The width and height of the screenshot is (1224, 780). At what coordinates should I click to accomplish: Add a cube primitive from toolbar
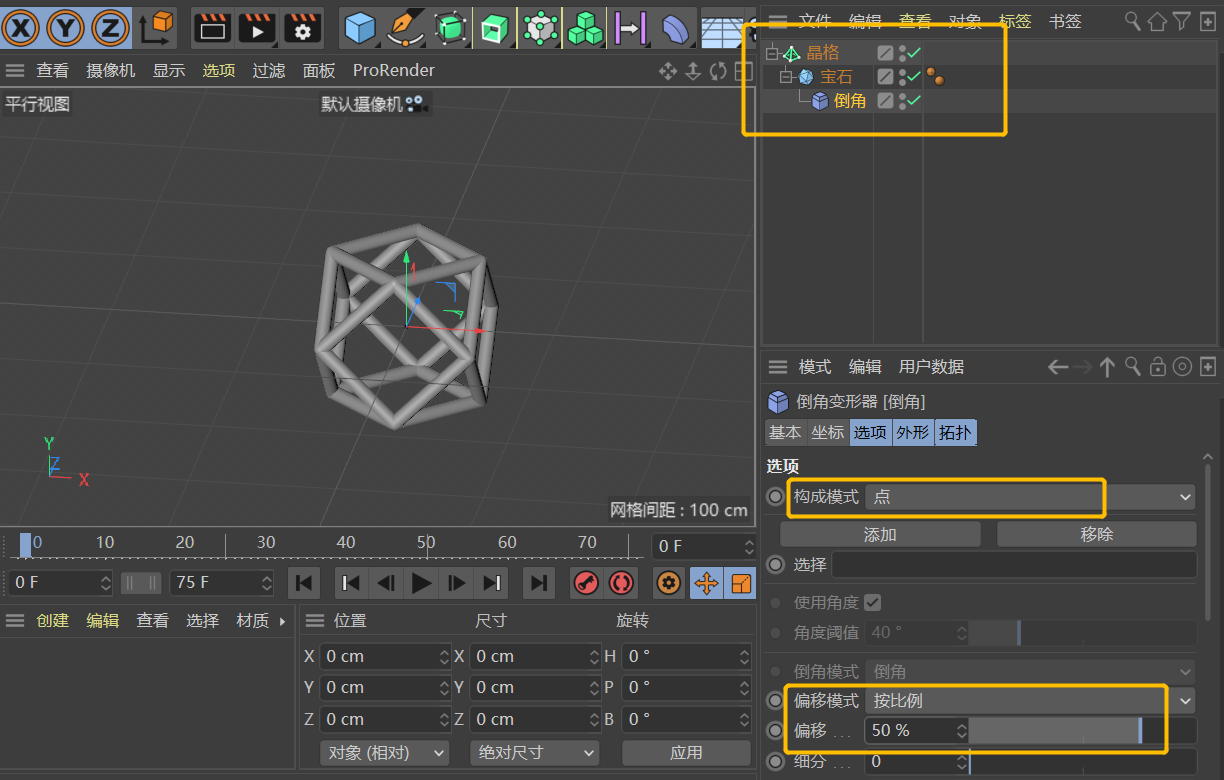click(360, 28)
